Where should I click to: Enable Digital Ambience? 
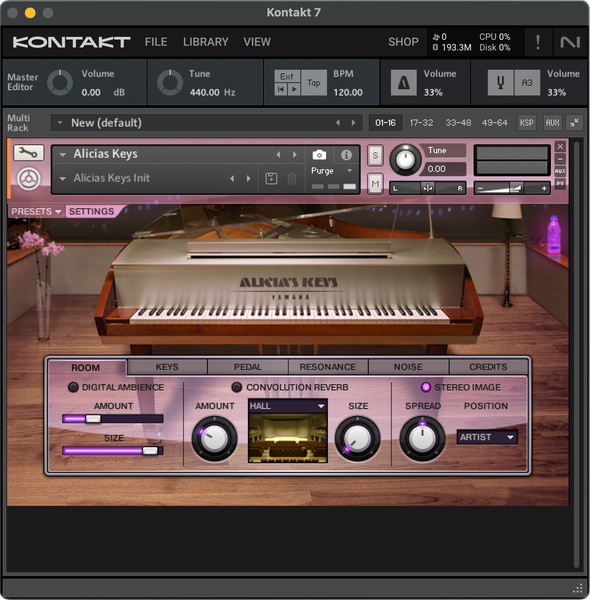click(73, 387)
